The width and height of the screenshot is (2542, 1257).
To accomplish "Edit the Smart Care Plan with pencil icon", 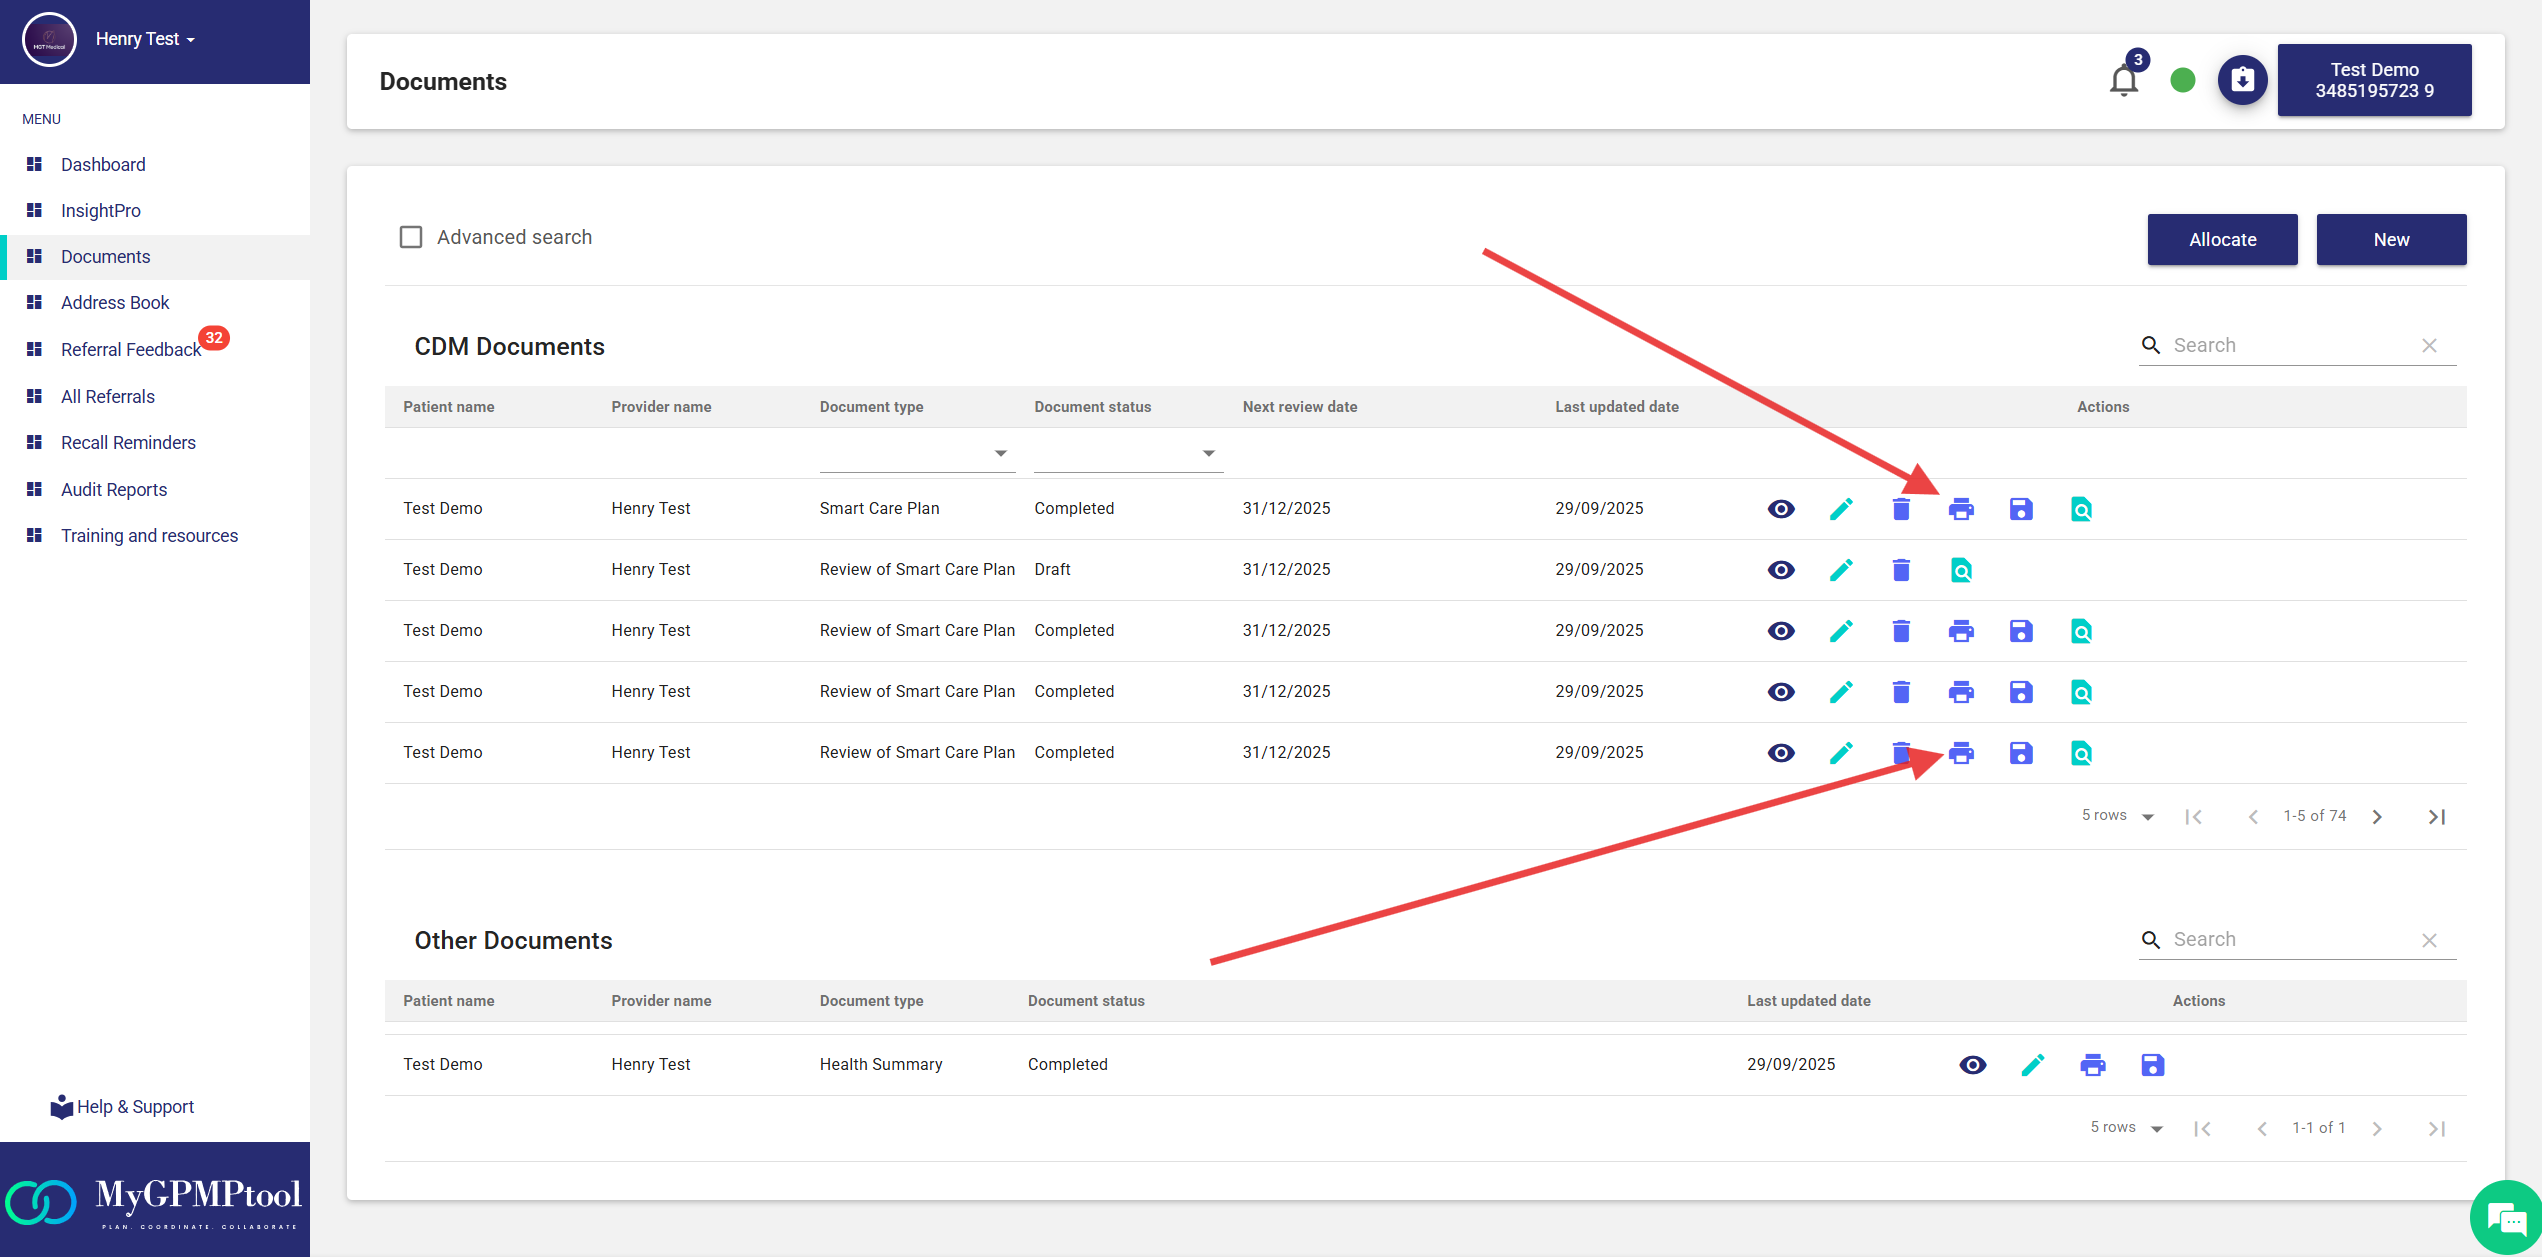I will 1841,509.
